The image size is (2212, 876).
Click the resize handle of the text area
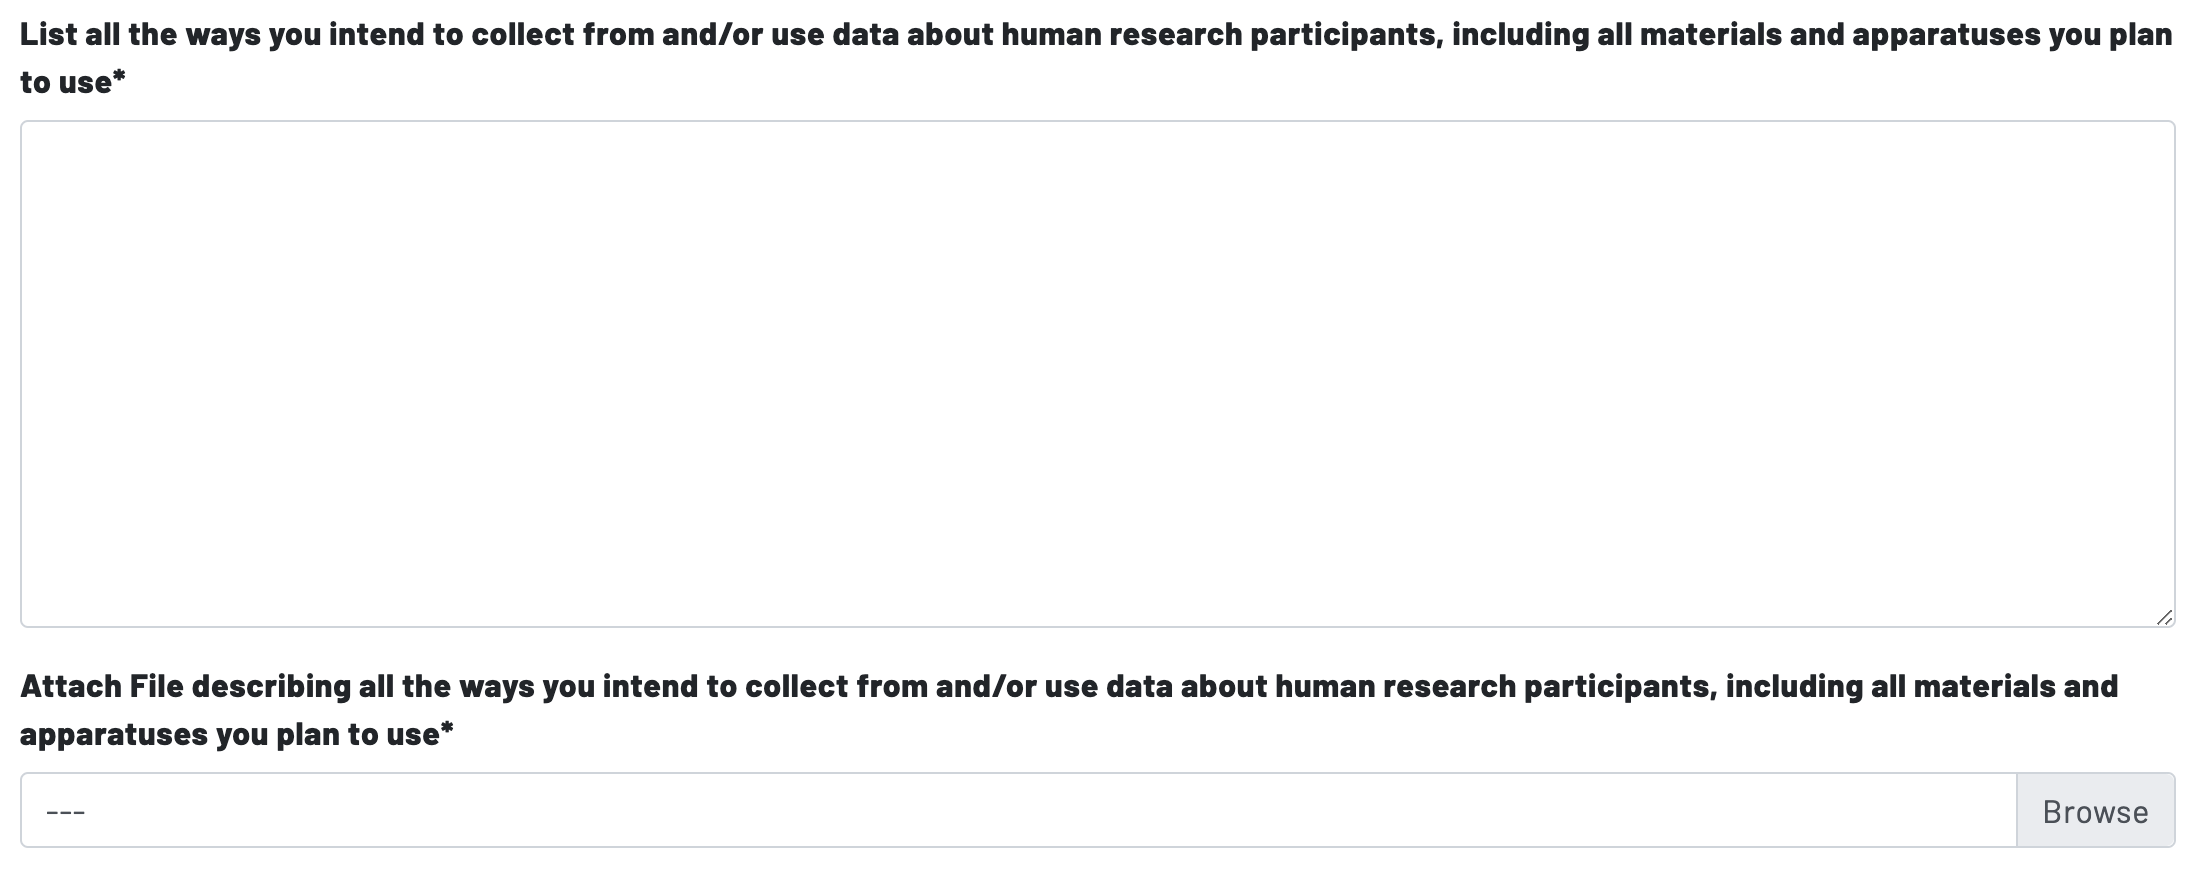point(2164,617)
